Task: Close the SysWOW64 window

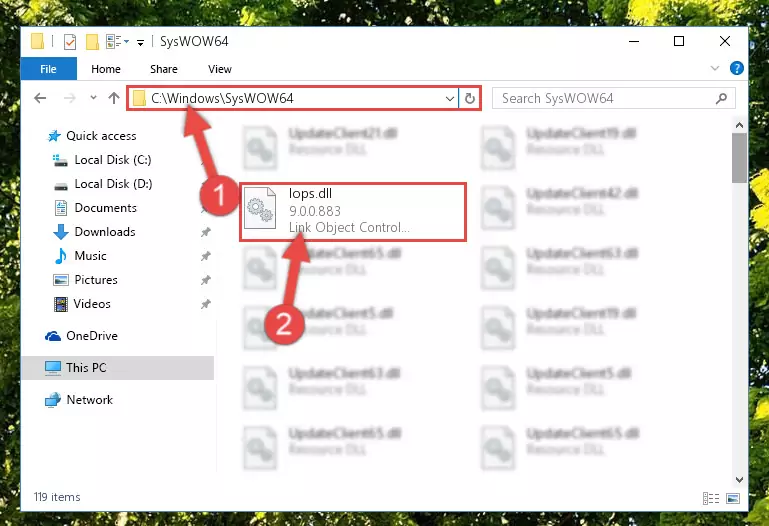Action: coord(724,41)
